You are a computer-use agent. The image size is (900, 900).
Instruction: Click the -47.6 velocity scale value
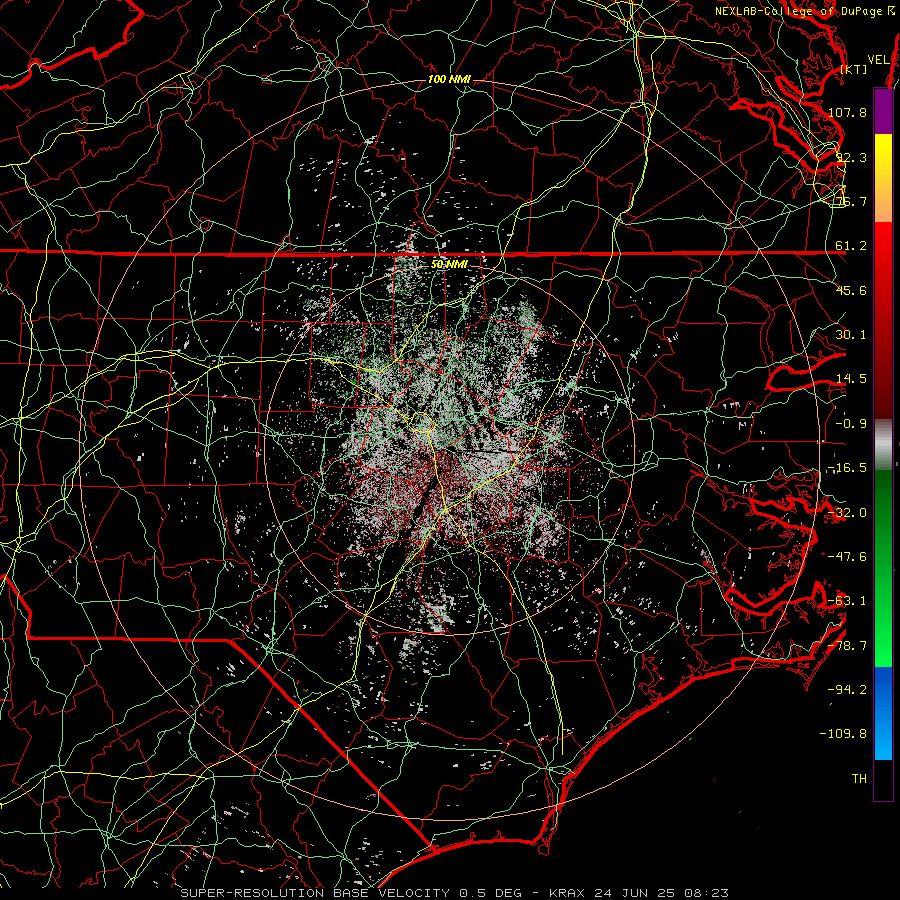[x=847, y=557]
